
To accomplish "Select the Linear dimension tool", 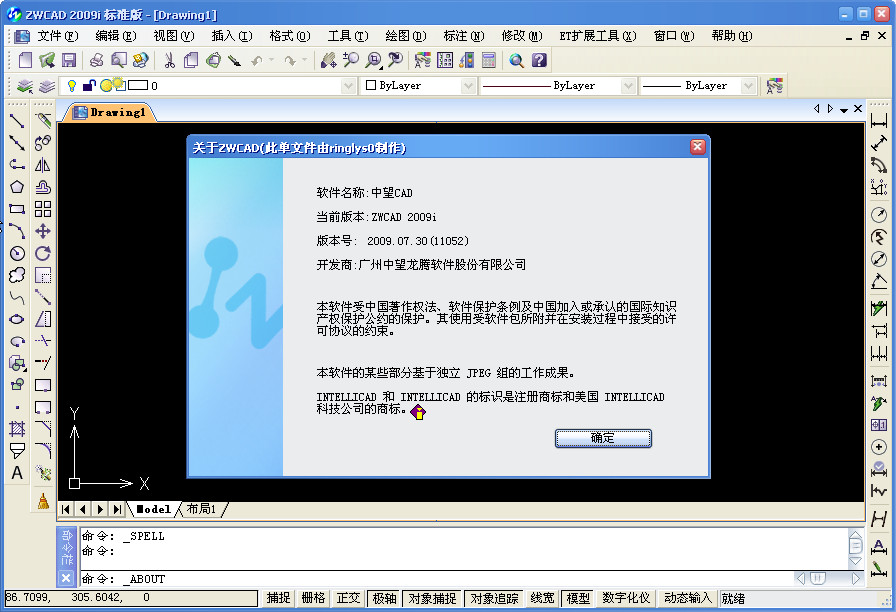I will click(x=879, y=121).
